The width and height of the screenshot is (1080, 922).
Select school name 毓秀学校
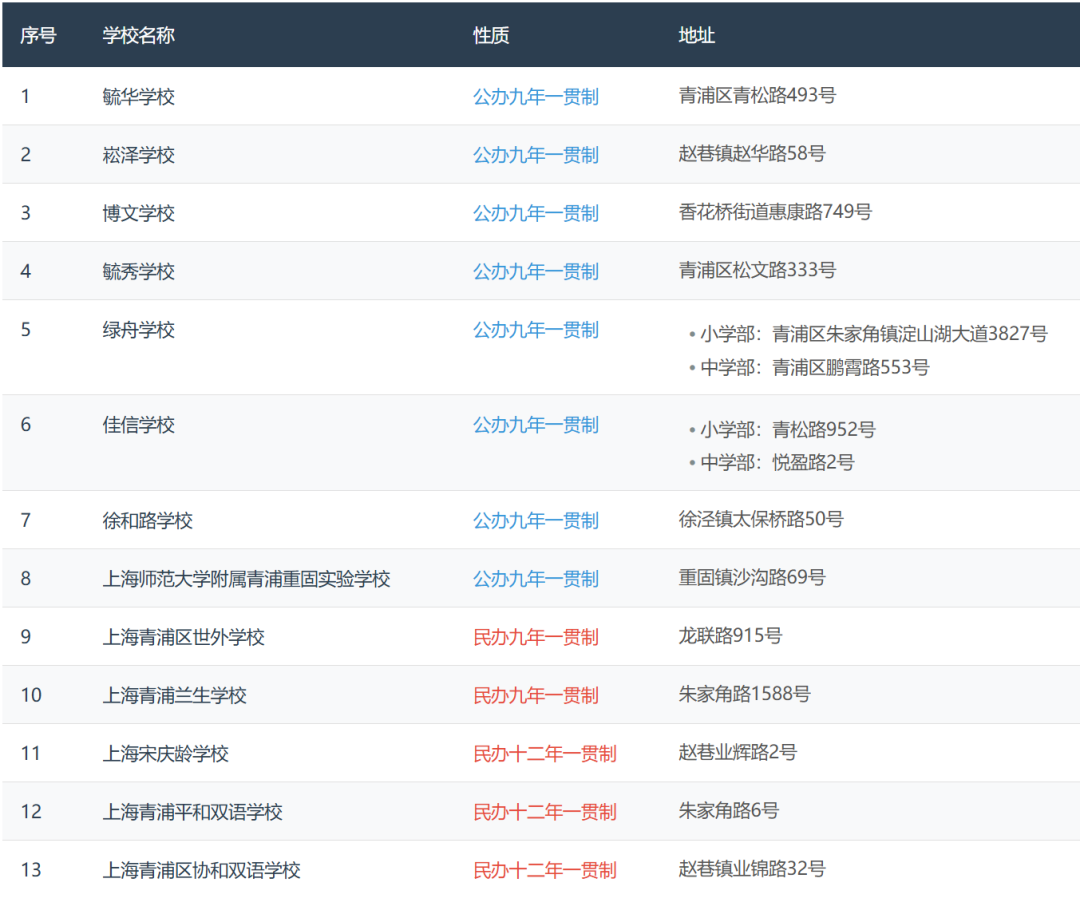coord(138,271)
